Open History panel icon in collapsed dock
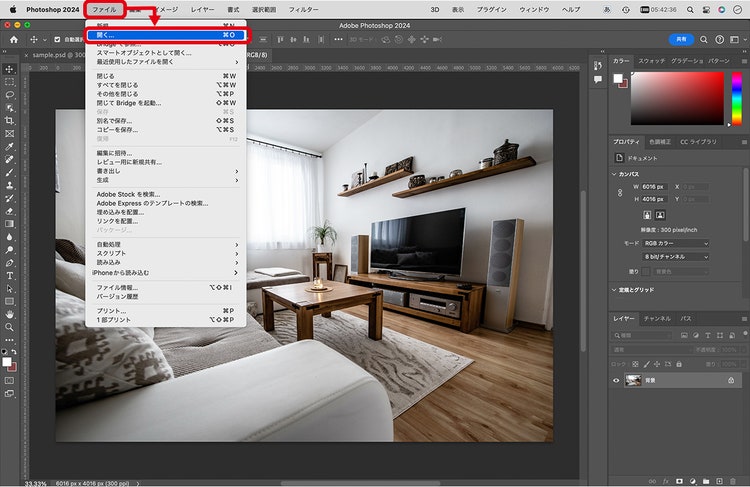 click(598, 66)
